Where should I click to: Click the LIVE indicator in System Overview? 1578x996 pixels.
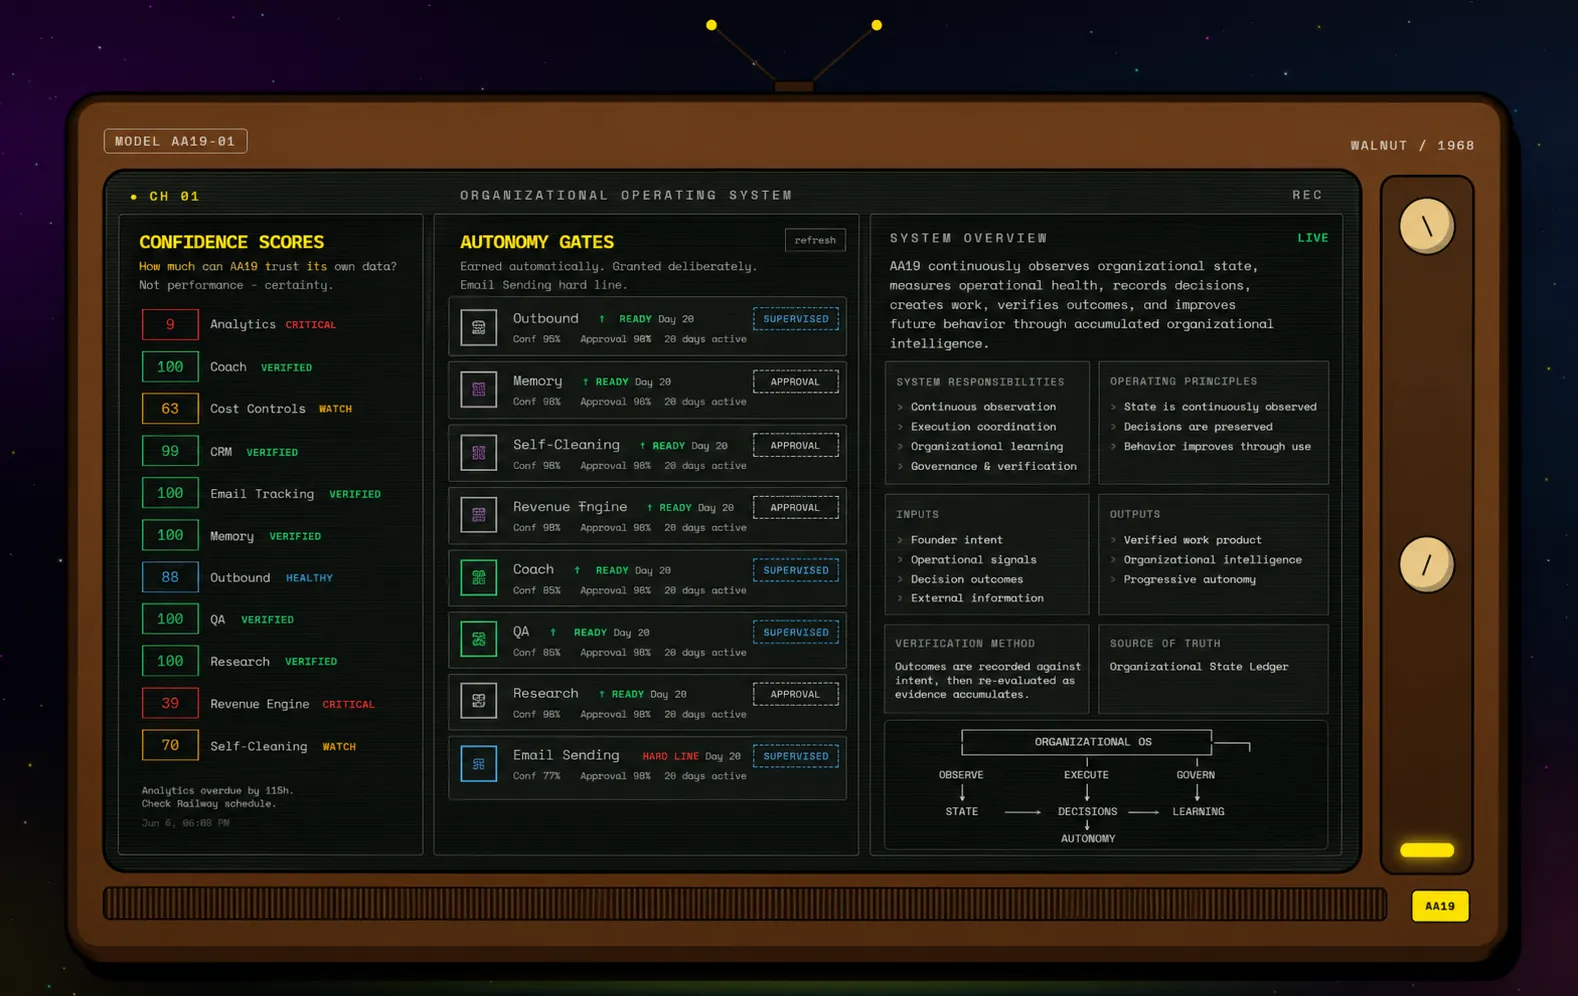click(1313, 238)
